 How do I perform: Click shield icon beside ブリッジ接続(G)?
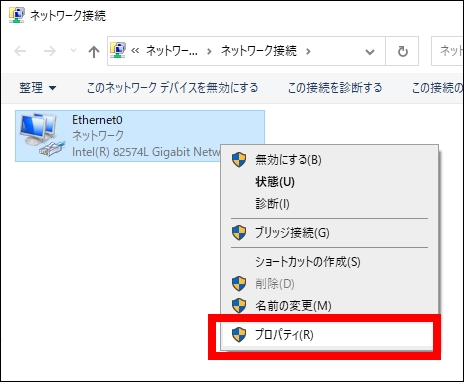coord(239,233)
